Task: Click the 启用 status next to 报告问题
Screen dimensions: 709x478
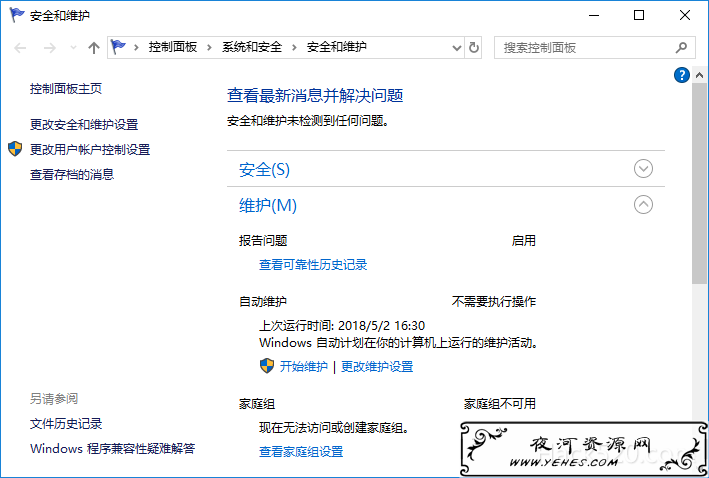Action: point(524,241)
